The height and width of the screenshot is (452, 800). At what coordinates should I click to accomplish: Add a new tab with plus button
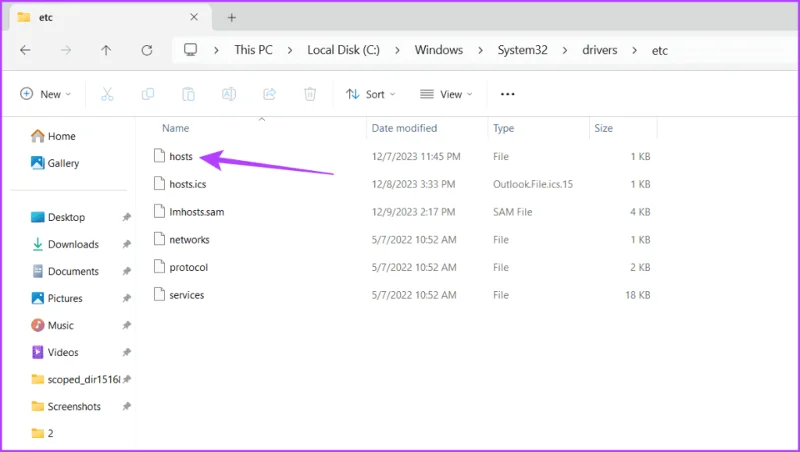(x=232, y=17)
